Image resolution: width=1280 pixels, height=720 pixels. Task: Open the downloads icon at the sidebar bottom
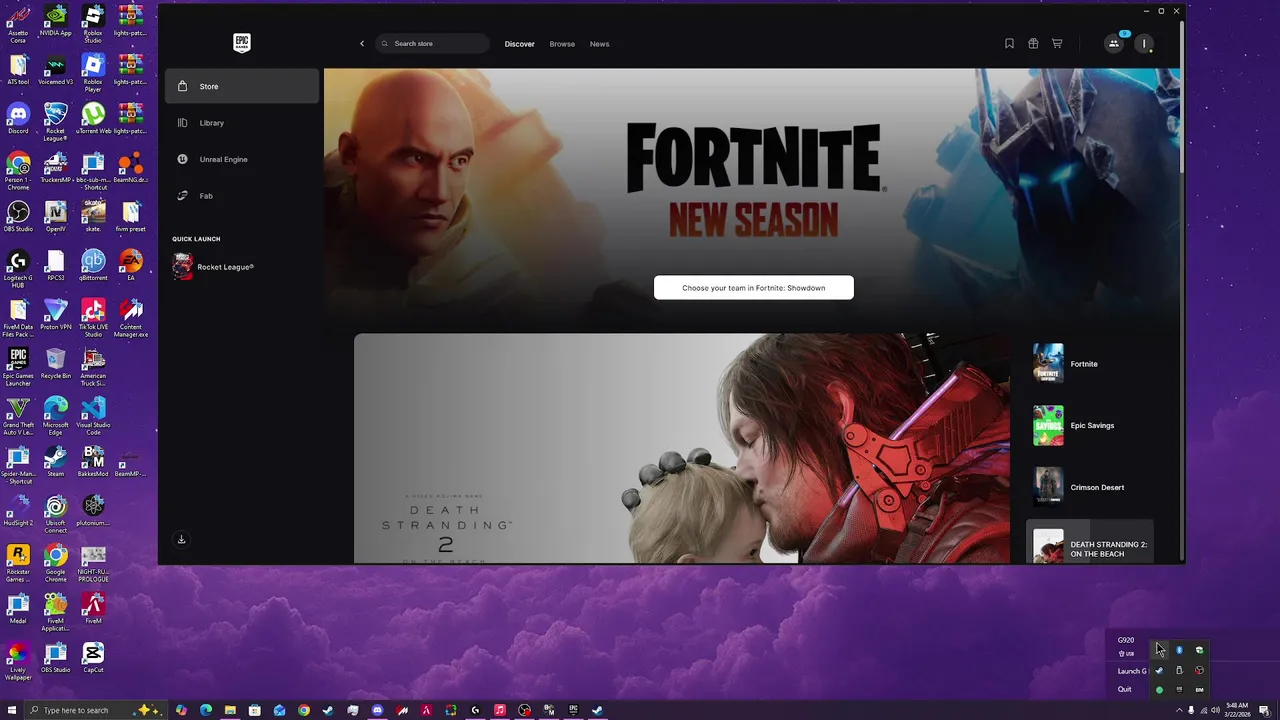(x=181, y=539)
